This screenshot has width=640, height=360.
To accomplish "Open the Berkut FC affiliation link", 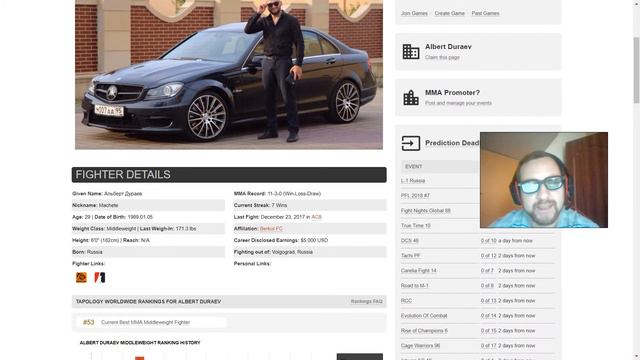I will [271, 229].
